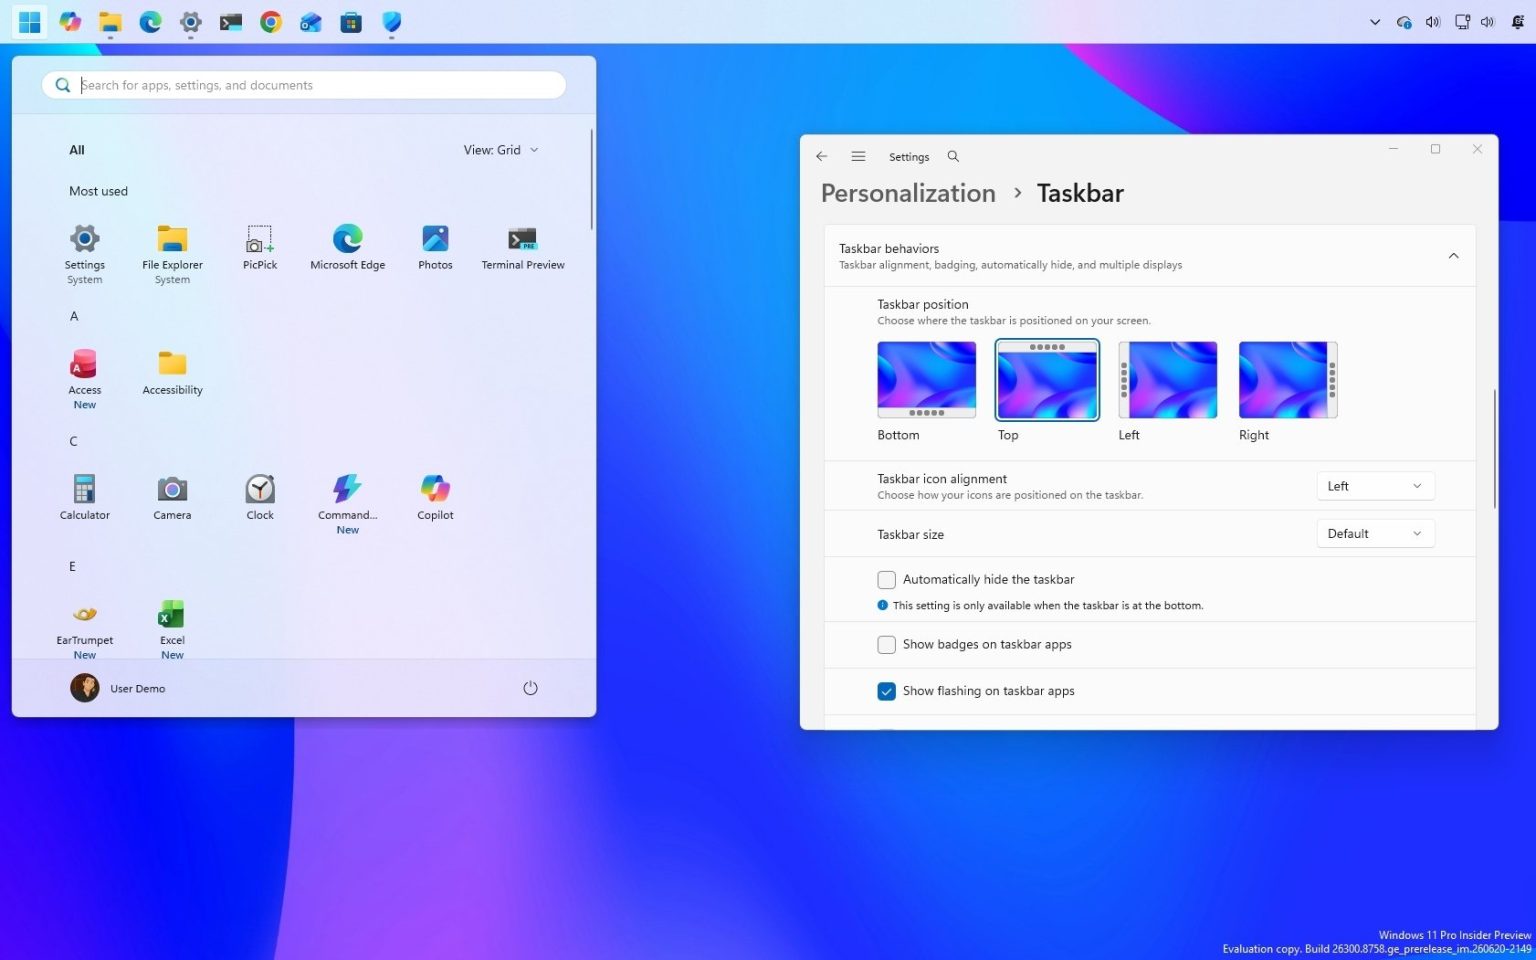Viewport: 1536px width, 960px height.
Task: Choose the Left taskbar position
Action: pos(1167,380)
